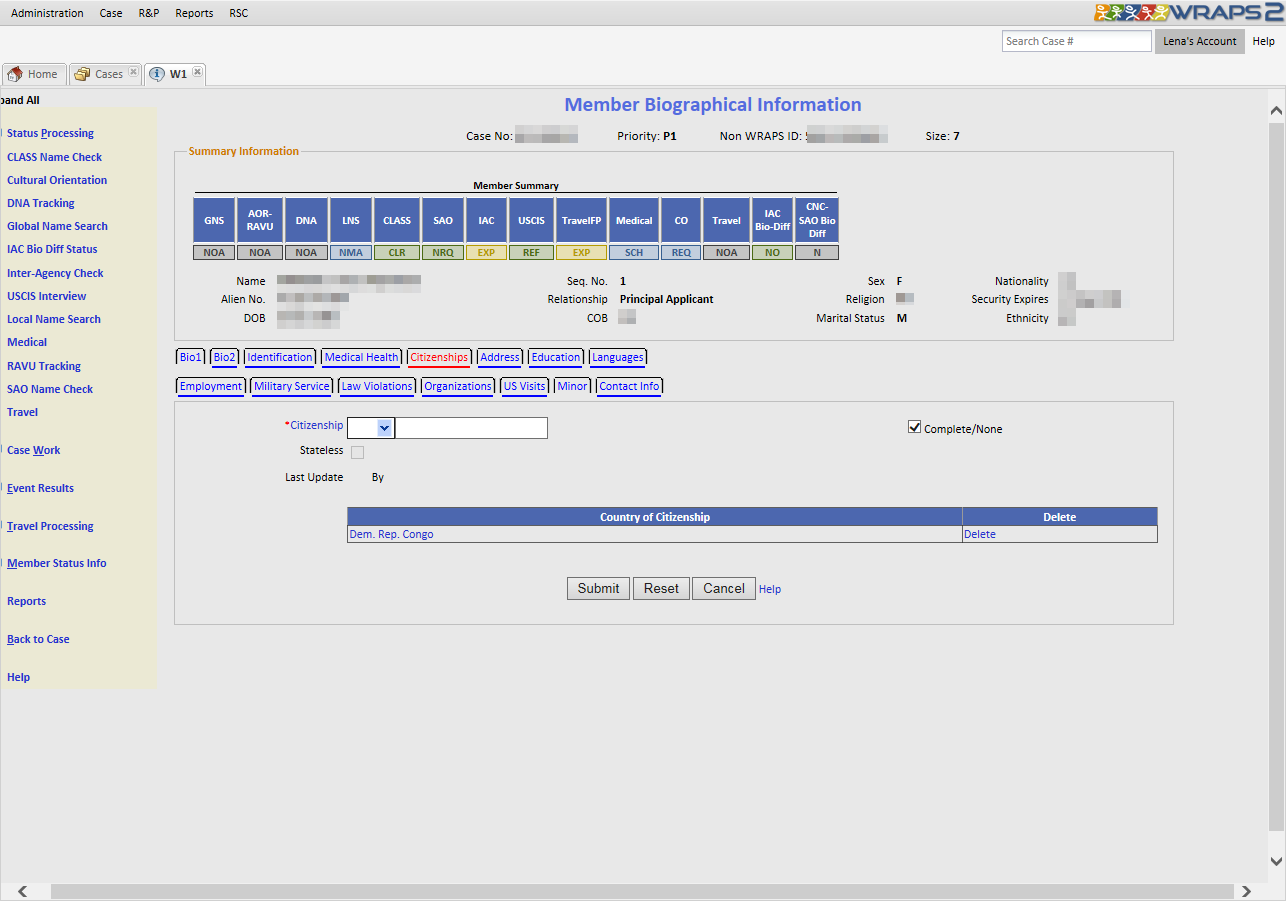The image size is (1286, 901).
Task: Open the Identification tab
Action: pos(280,357)
